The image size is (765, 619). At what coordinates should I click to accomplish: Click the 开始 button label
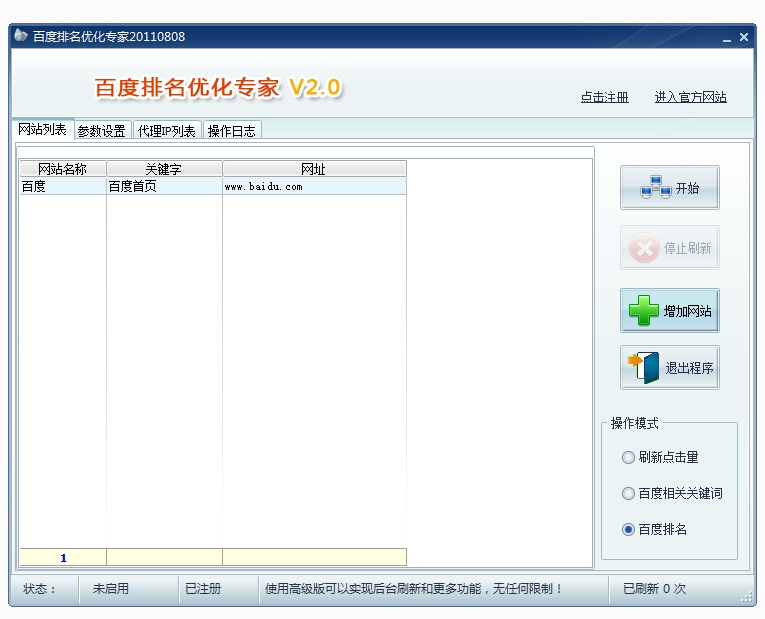pos(687,188)
